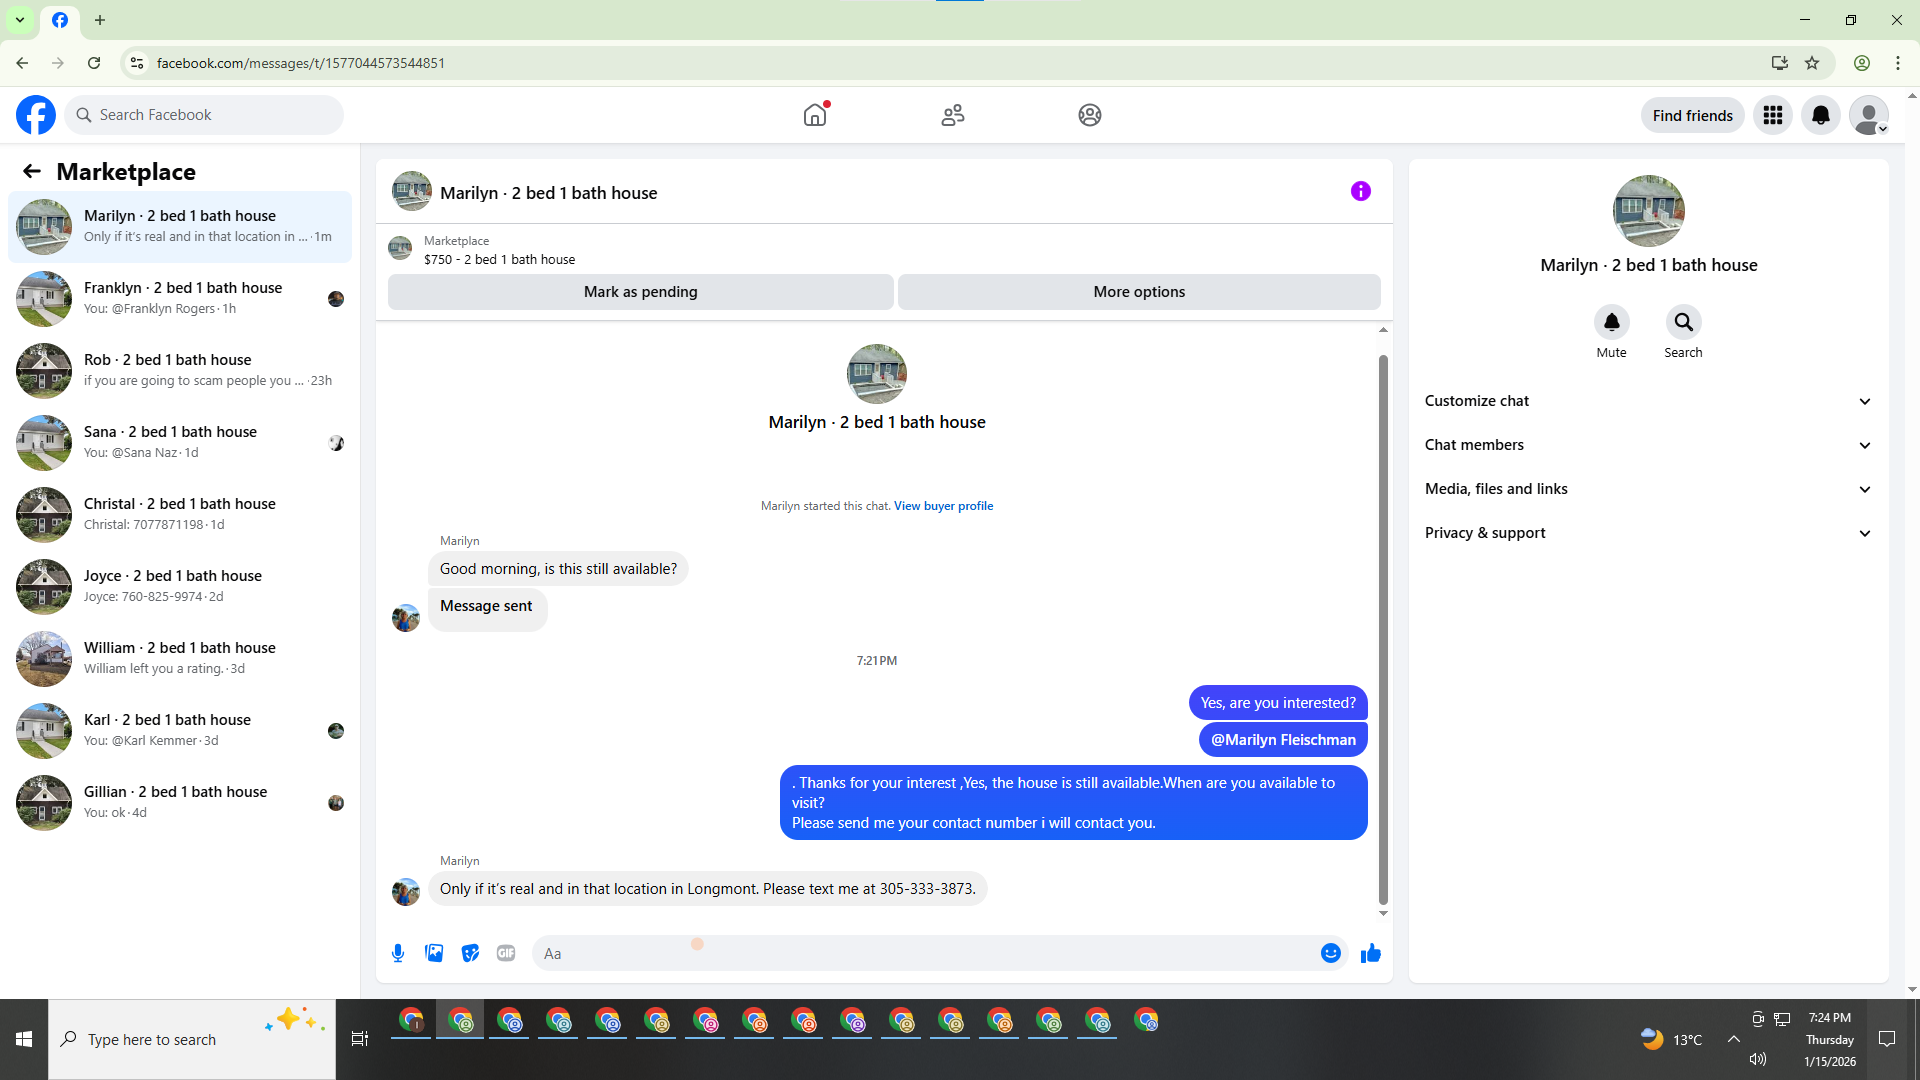Viewport: 1920px width, 1080px height.
Task: Click the Mark as pending button
Action: [640, 292]
